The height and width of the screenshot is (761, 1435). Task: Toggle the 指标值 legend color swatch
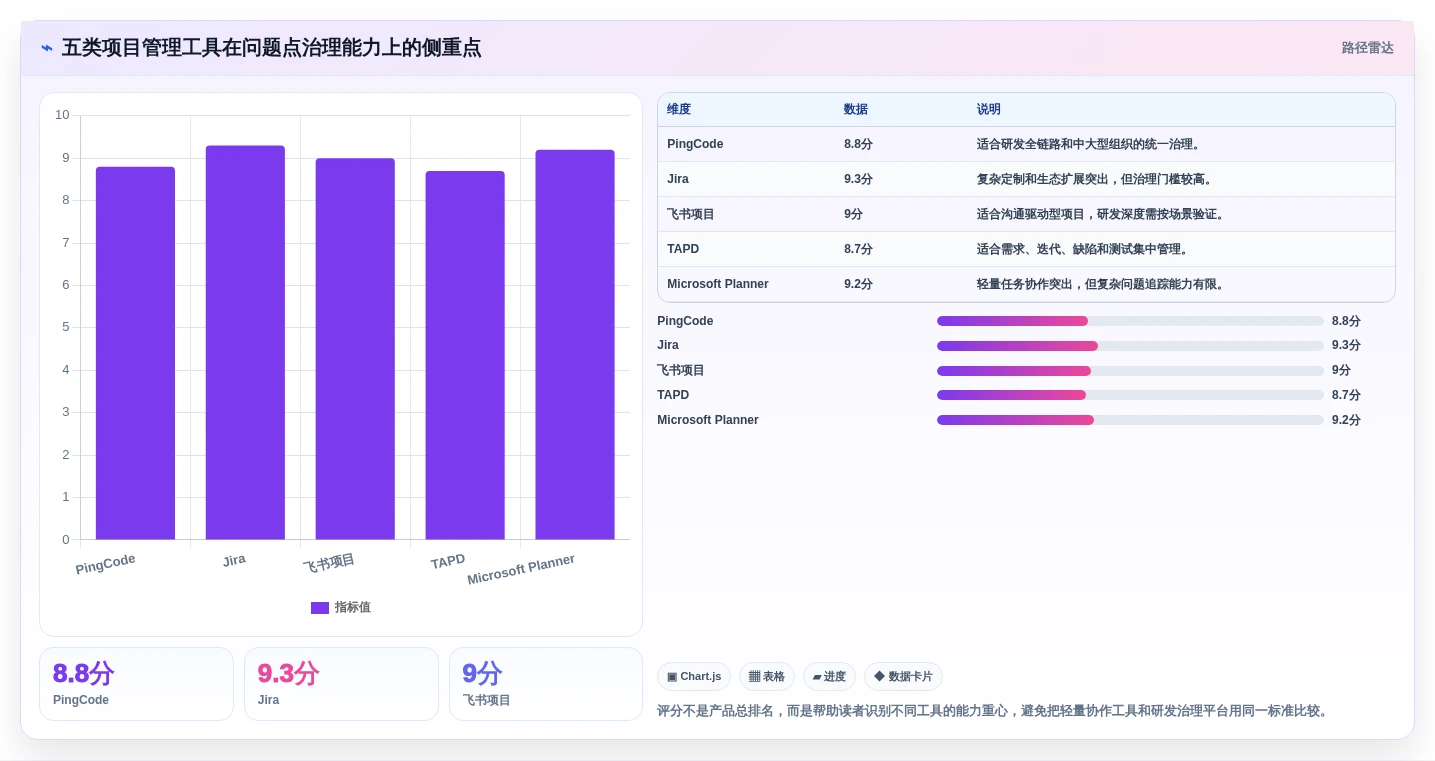click(x=320, y=608)
